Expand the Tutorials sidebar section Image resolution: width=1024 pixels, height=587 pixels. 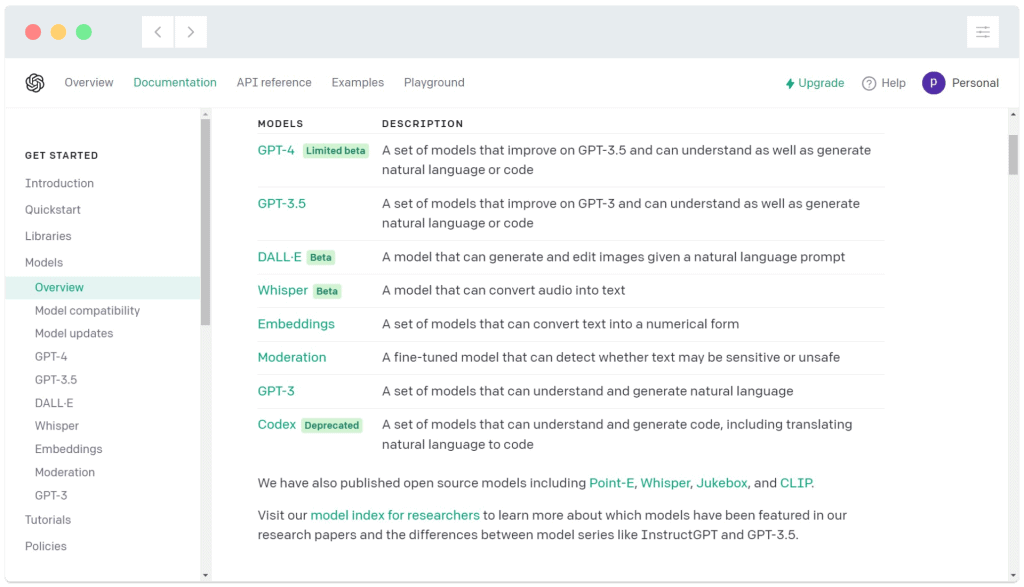coord(48,520)
